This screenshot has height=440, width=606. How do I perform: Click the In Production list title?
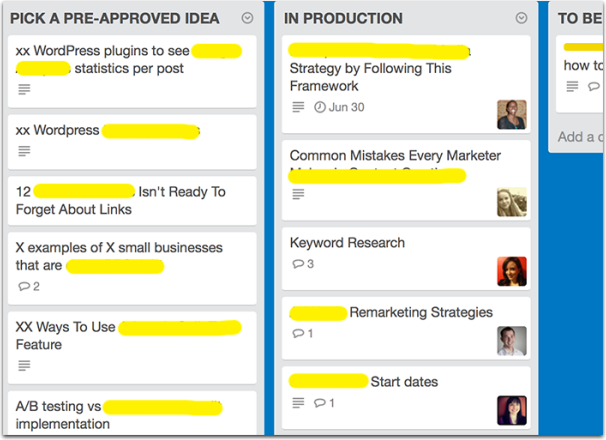click(343, 19)
